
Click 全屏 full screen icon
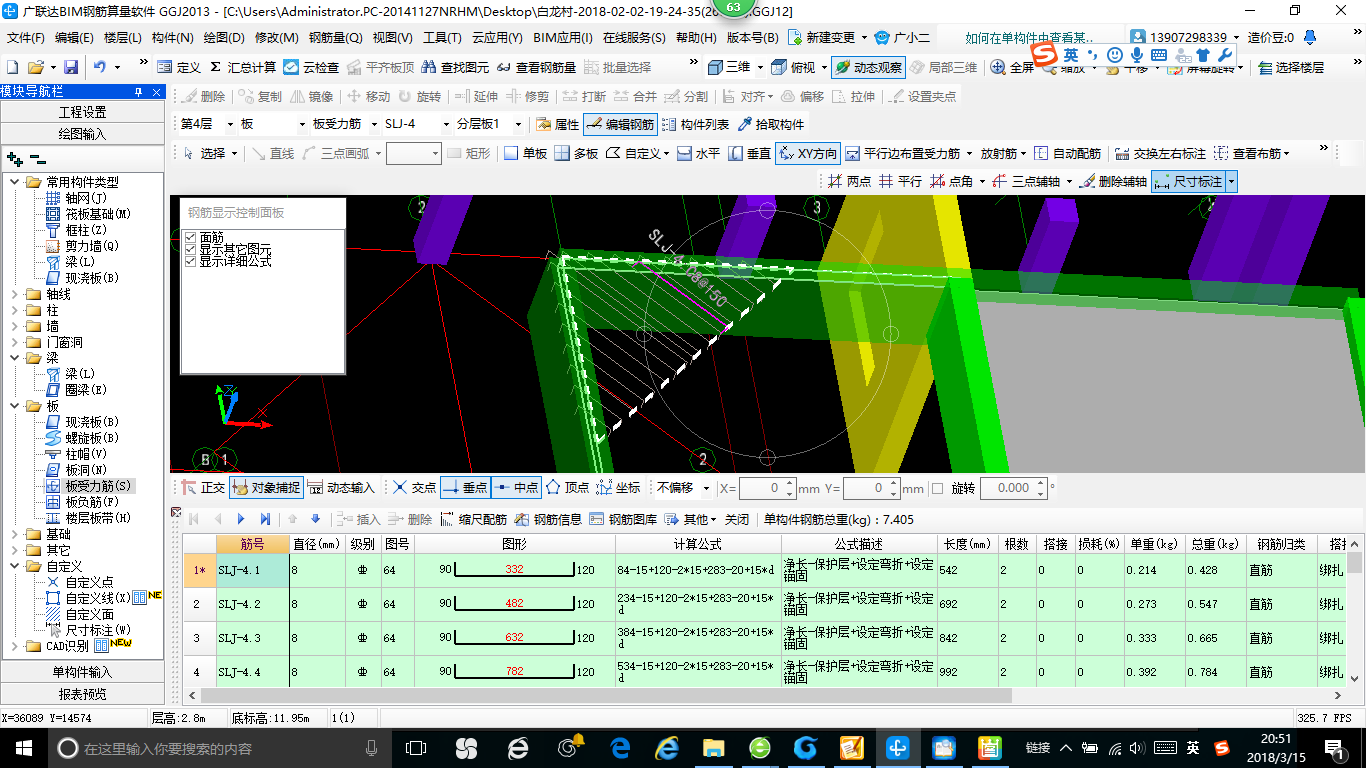(1012, 67)
